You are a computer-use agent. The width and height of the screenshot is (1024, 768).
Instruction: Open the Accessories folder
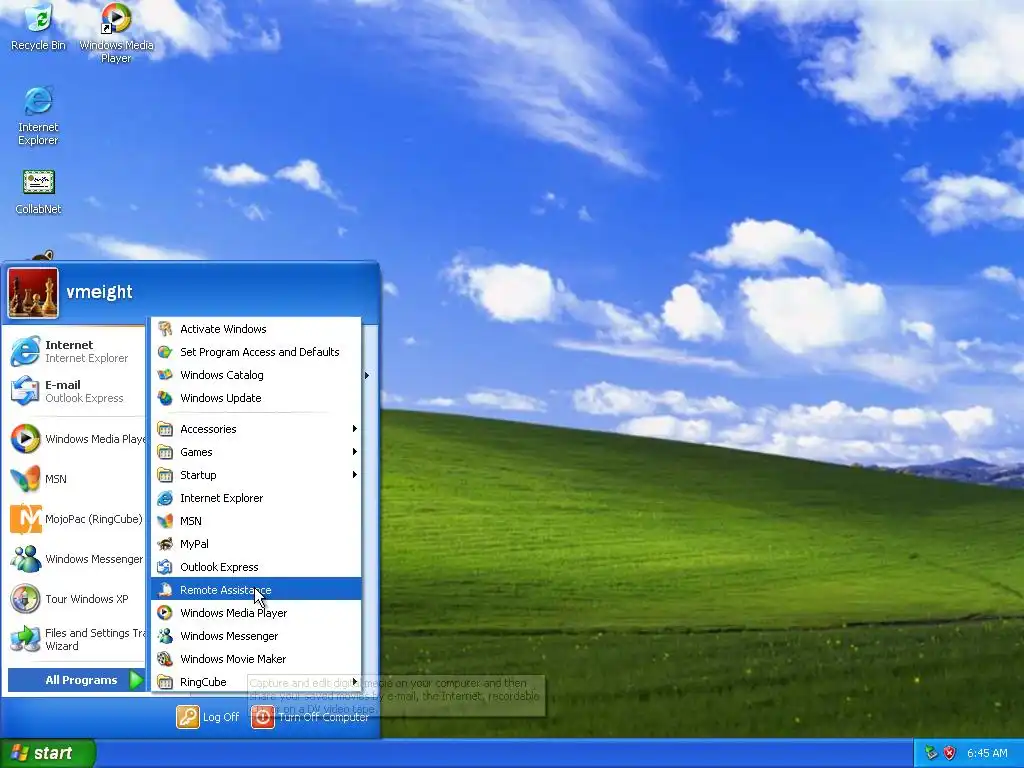(256, 429)
